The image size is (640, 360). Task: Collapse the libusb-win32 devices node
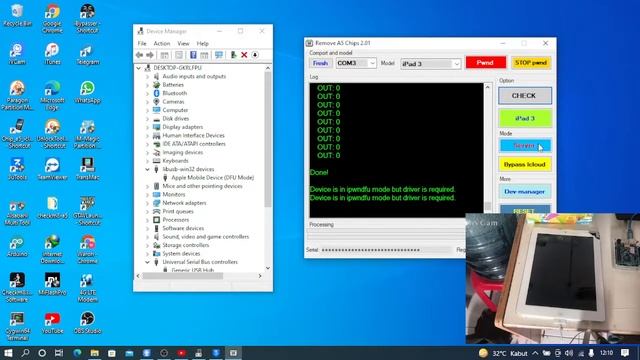147,169
